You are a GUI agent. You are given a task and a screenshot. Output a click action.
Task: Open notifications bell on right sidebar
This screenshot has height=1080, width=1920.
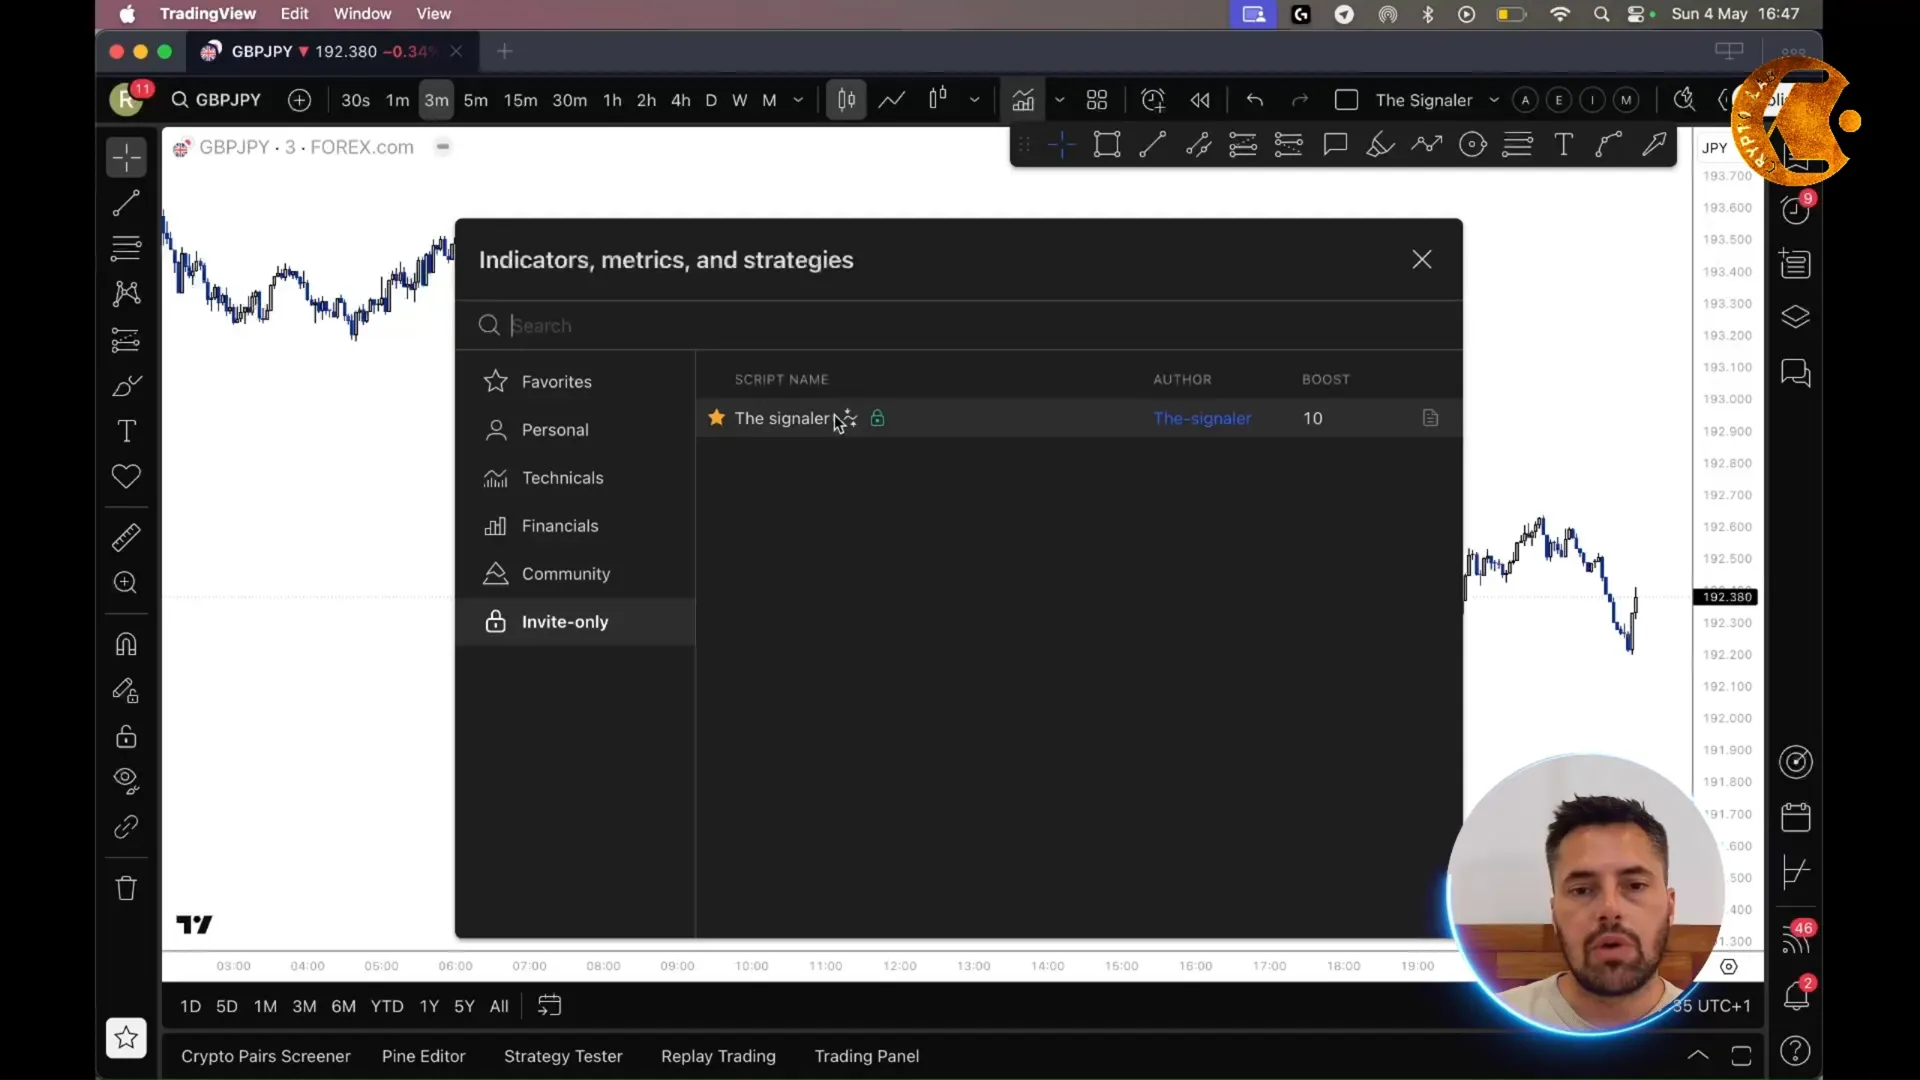click(x=1796, y=995)
